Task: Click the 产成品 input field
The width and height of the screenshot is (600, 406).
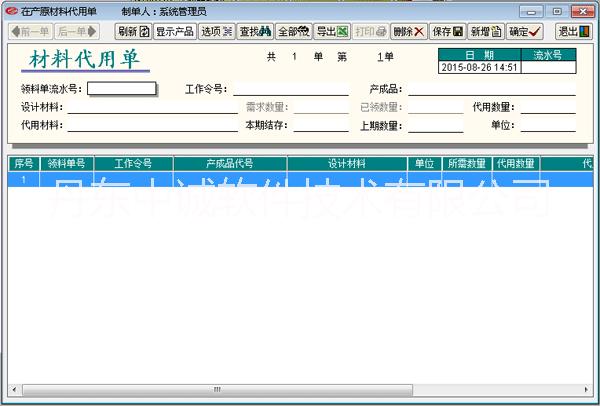Action: [x=492, y=89]
